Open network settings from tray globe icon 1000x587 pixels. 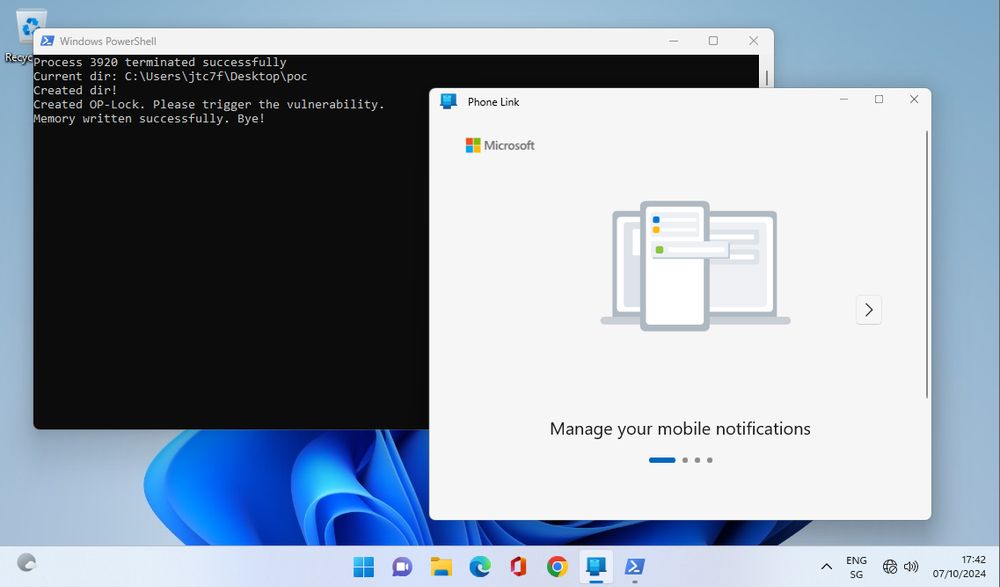click(890, 567)
